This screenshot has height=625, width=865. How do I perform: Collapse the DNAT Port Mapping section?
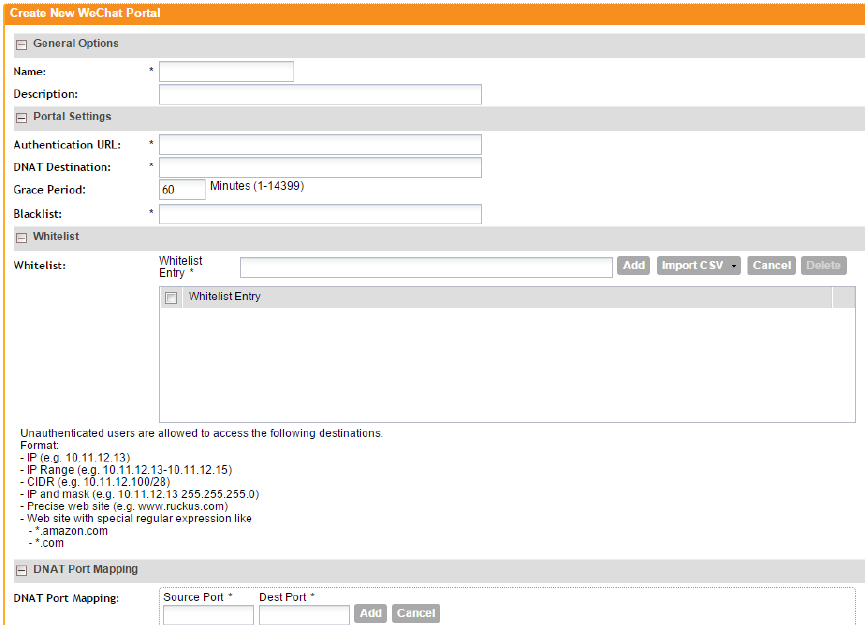21,570
